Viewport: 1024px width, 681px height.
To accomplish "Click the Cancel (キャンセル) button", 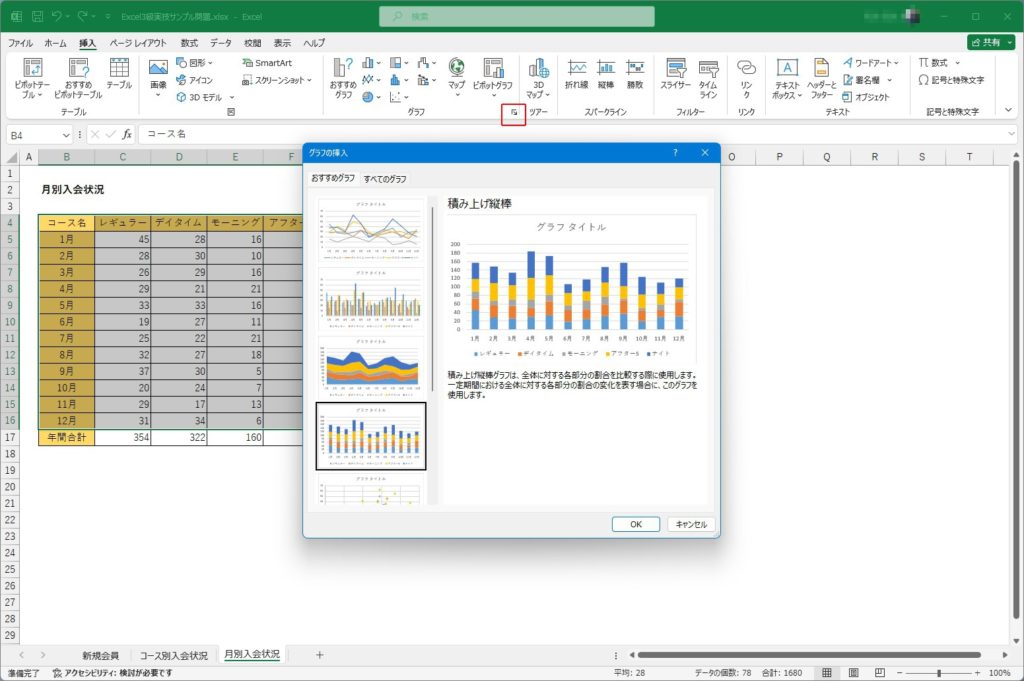I will pos(690,524).
